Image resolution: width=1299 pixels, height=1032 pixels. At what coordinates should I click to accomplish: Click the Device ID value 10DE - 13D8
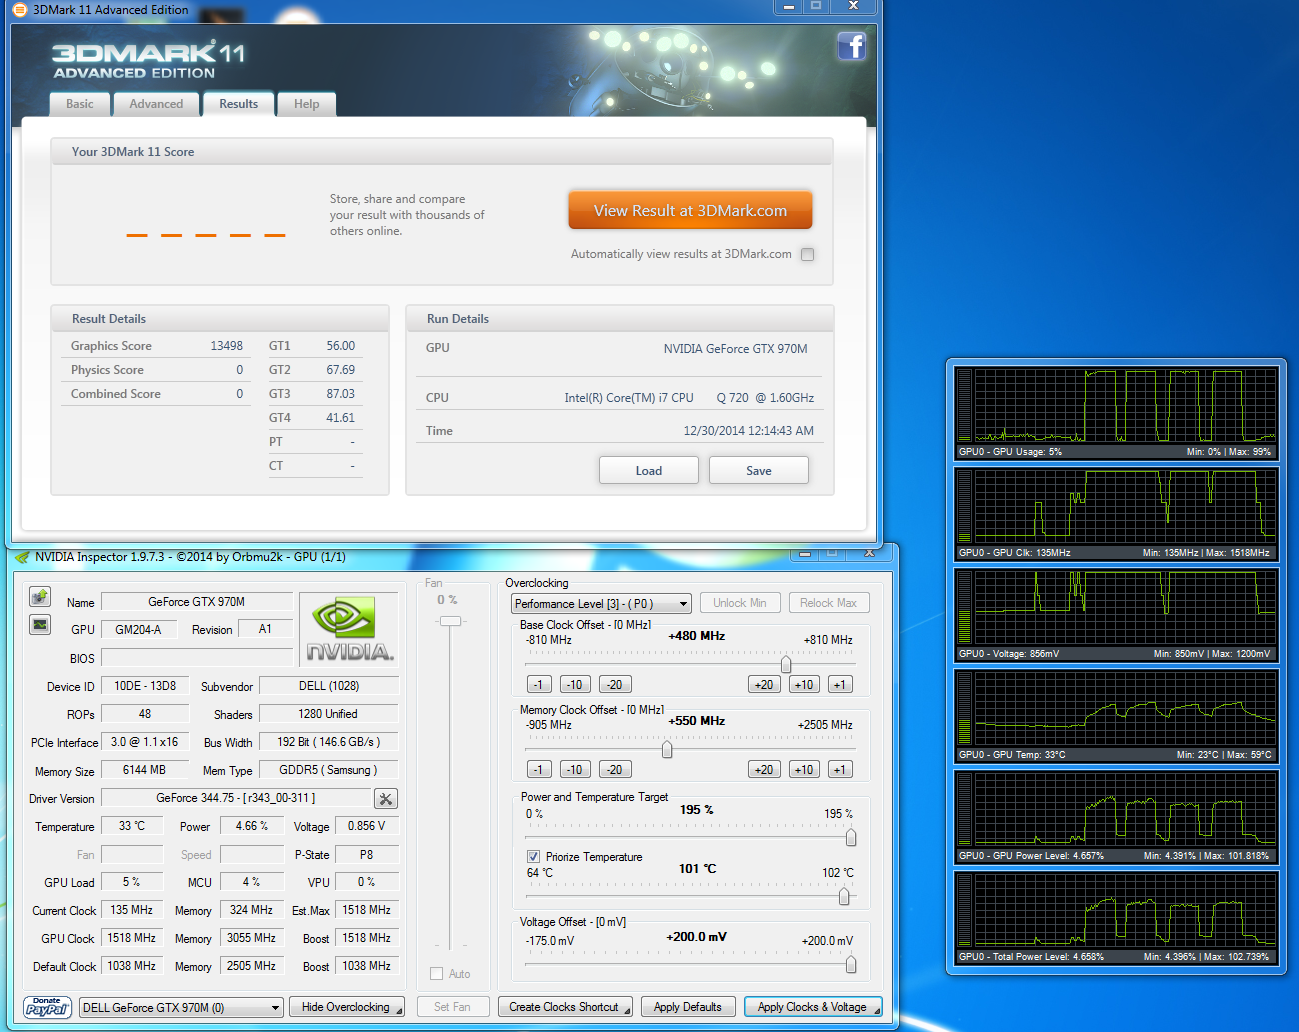click(x=145, y=686)
